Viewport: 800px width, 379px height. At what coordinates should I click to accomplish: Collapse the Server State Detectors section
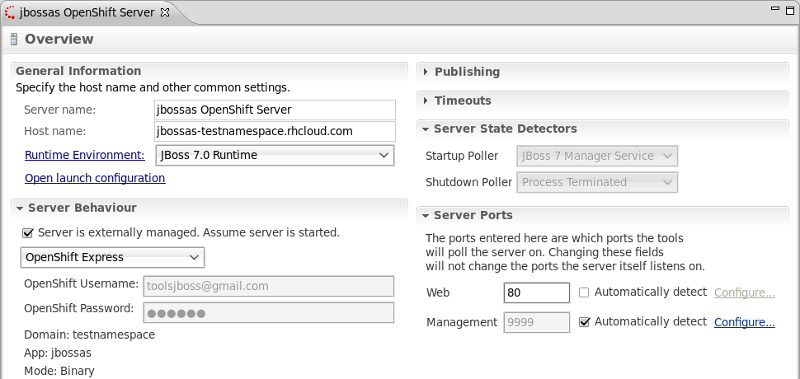pyautogui.click(x=426, y=129)
